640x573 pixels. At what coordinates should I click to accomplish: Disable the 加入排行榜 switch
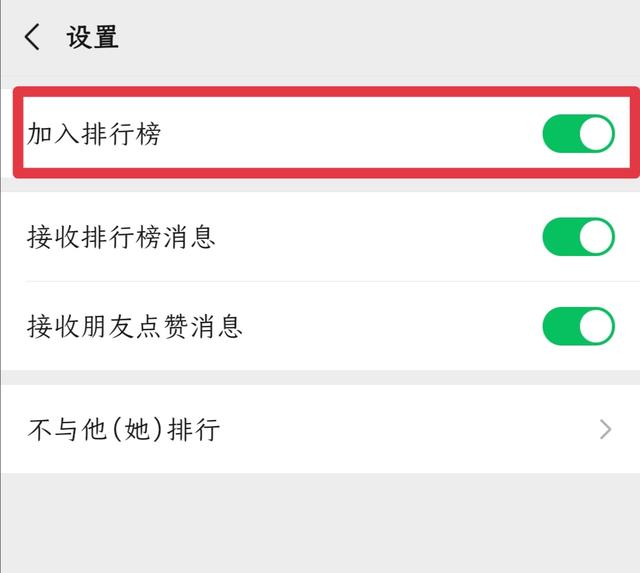(x=578, y=133)
